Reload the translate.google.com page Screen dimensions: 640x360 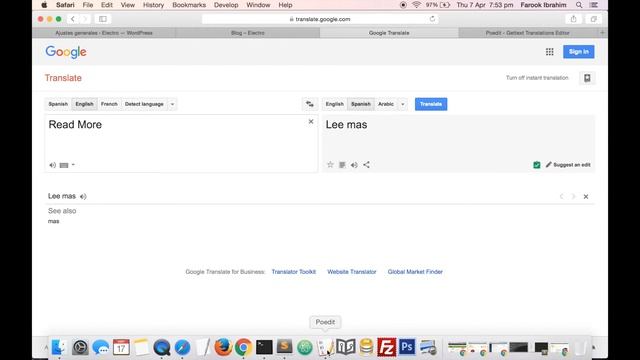[432, 19]
